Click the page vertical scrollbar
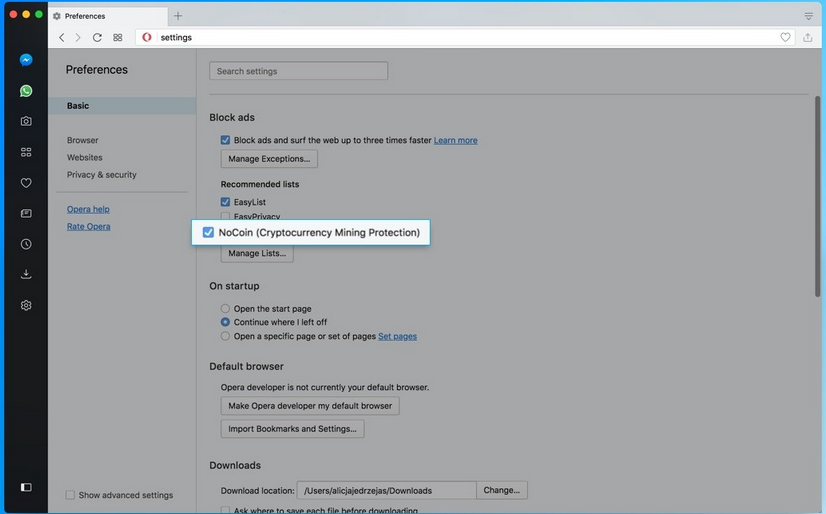This screenshot has width=826, height=514. coord(818,196)
